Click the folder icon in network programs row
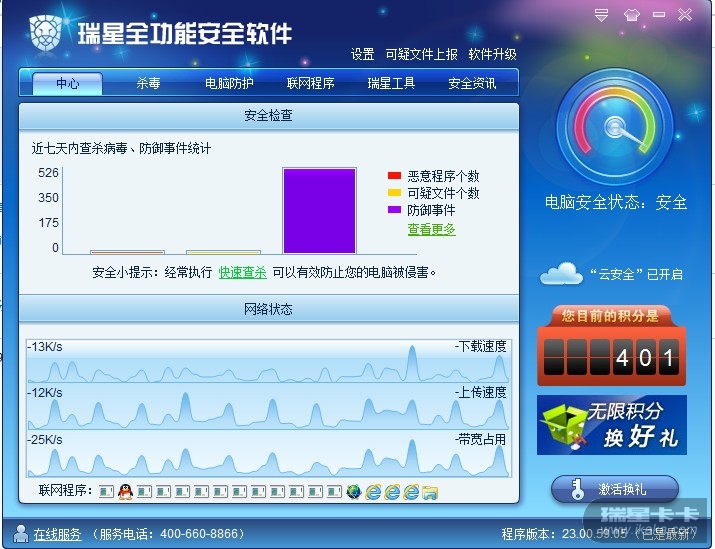The width and height of the screenshot is (715, 549). (x=430, y=492)
